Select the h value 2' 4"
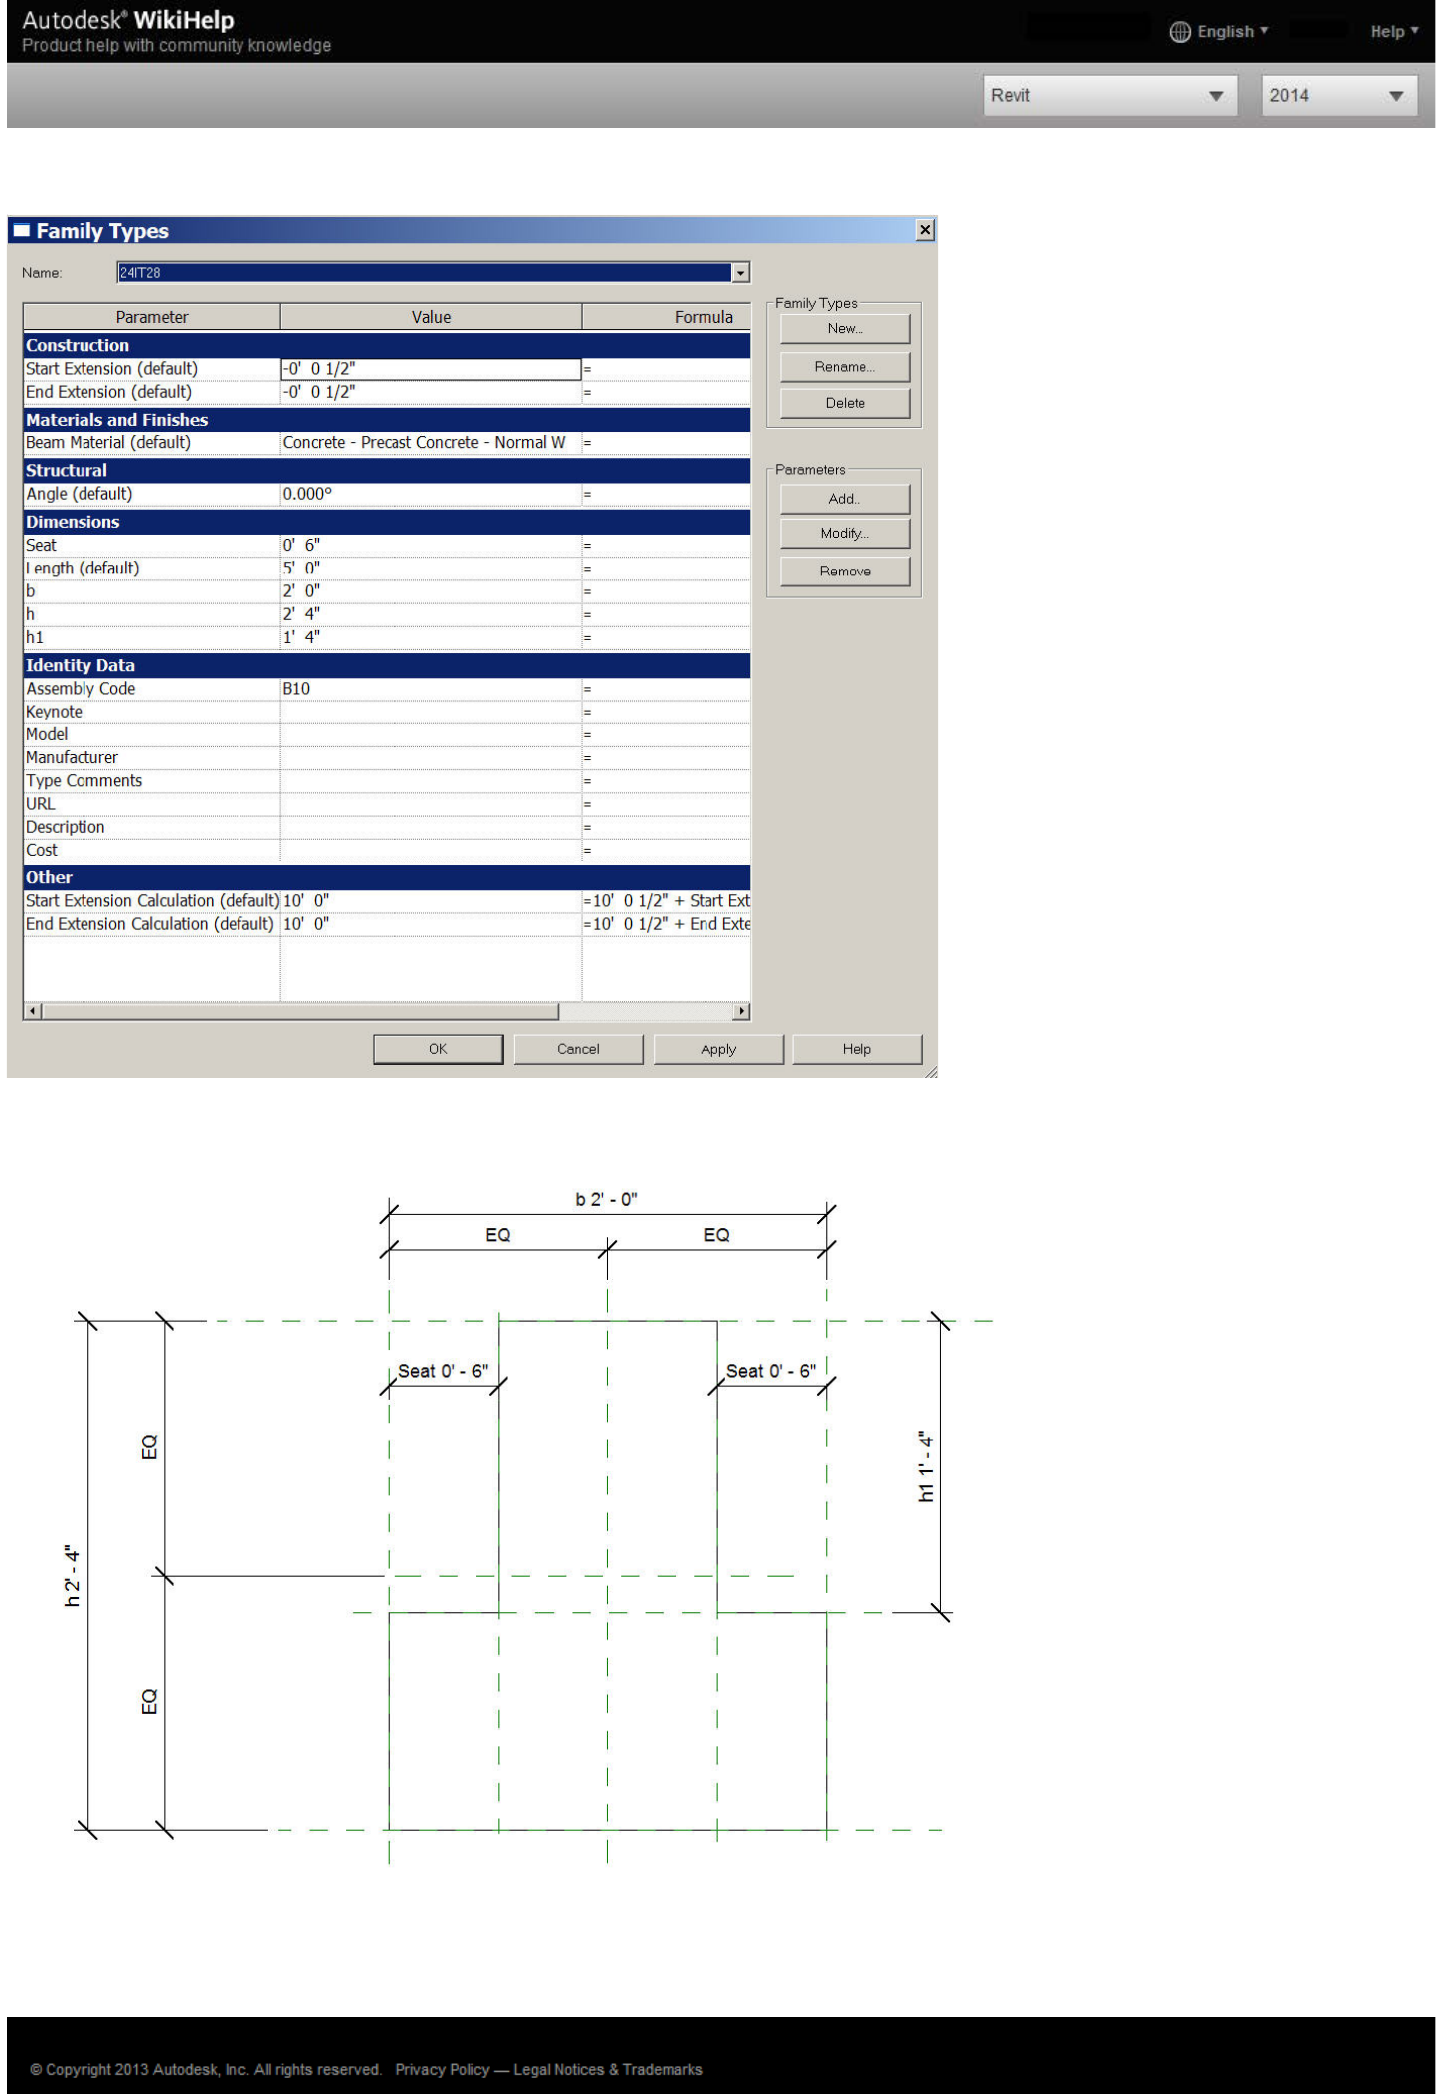Viewport: 1436px width, 2094px height. 431,614
